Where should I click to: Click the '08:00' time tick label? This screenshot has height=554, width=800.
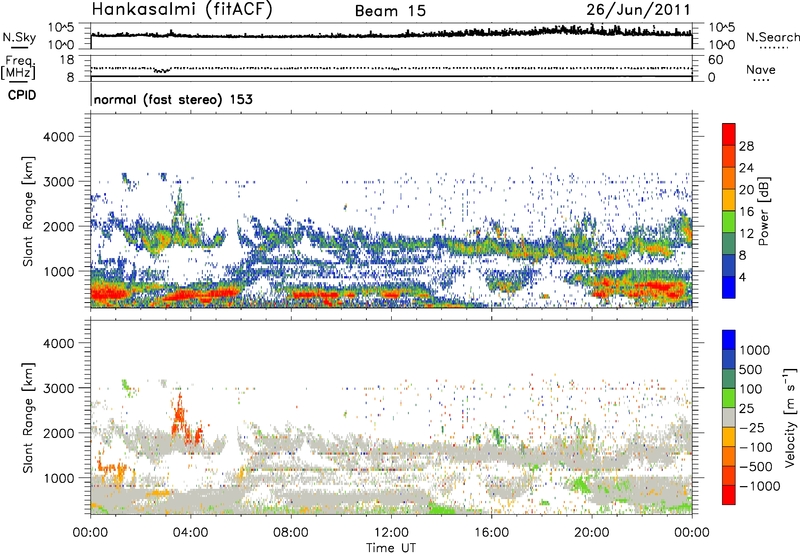coord(290,533)
